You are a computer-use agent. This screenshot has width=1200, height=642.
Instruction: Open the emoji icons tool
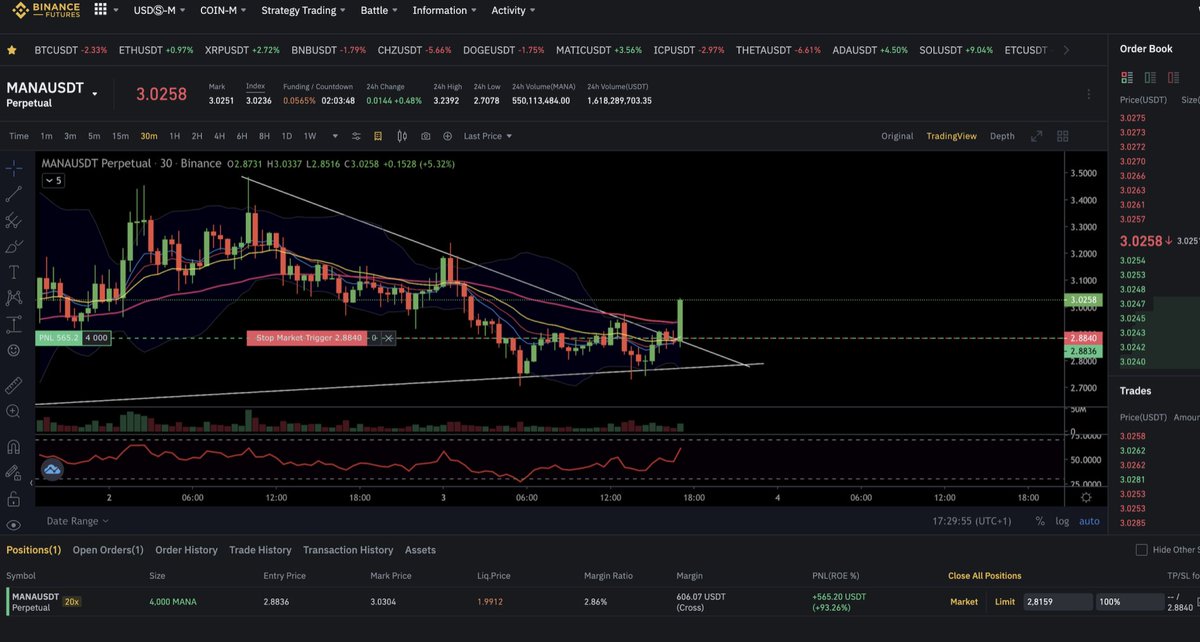pyautogui.click(x=14, y=350)
